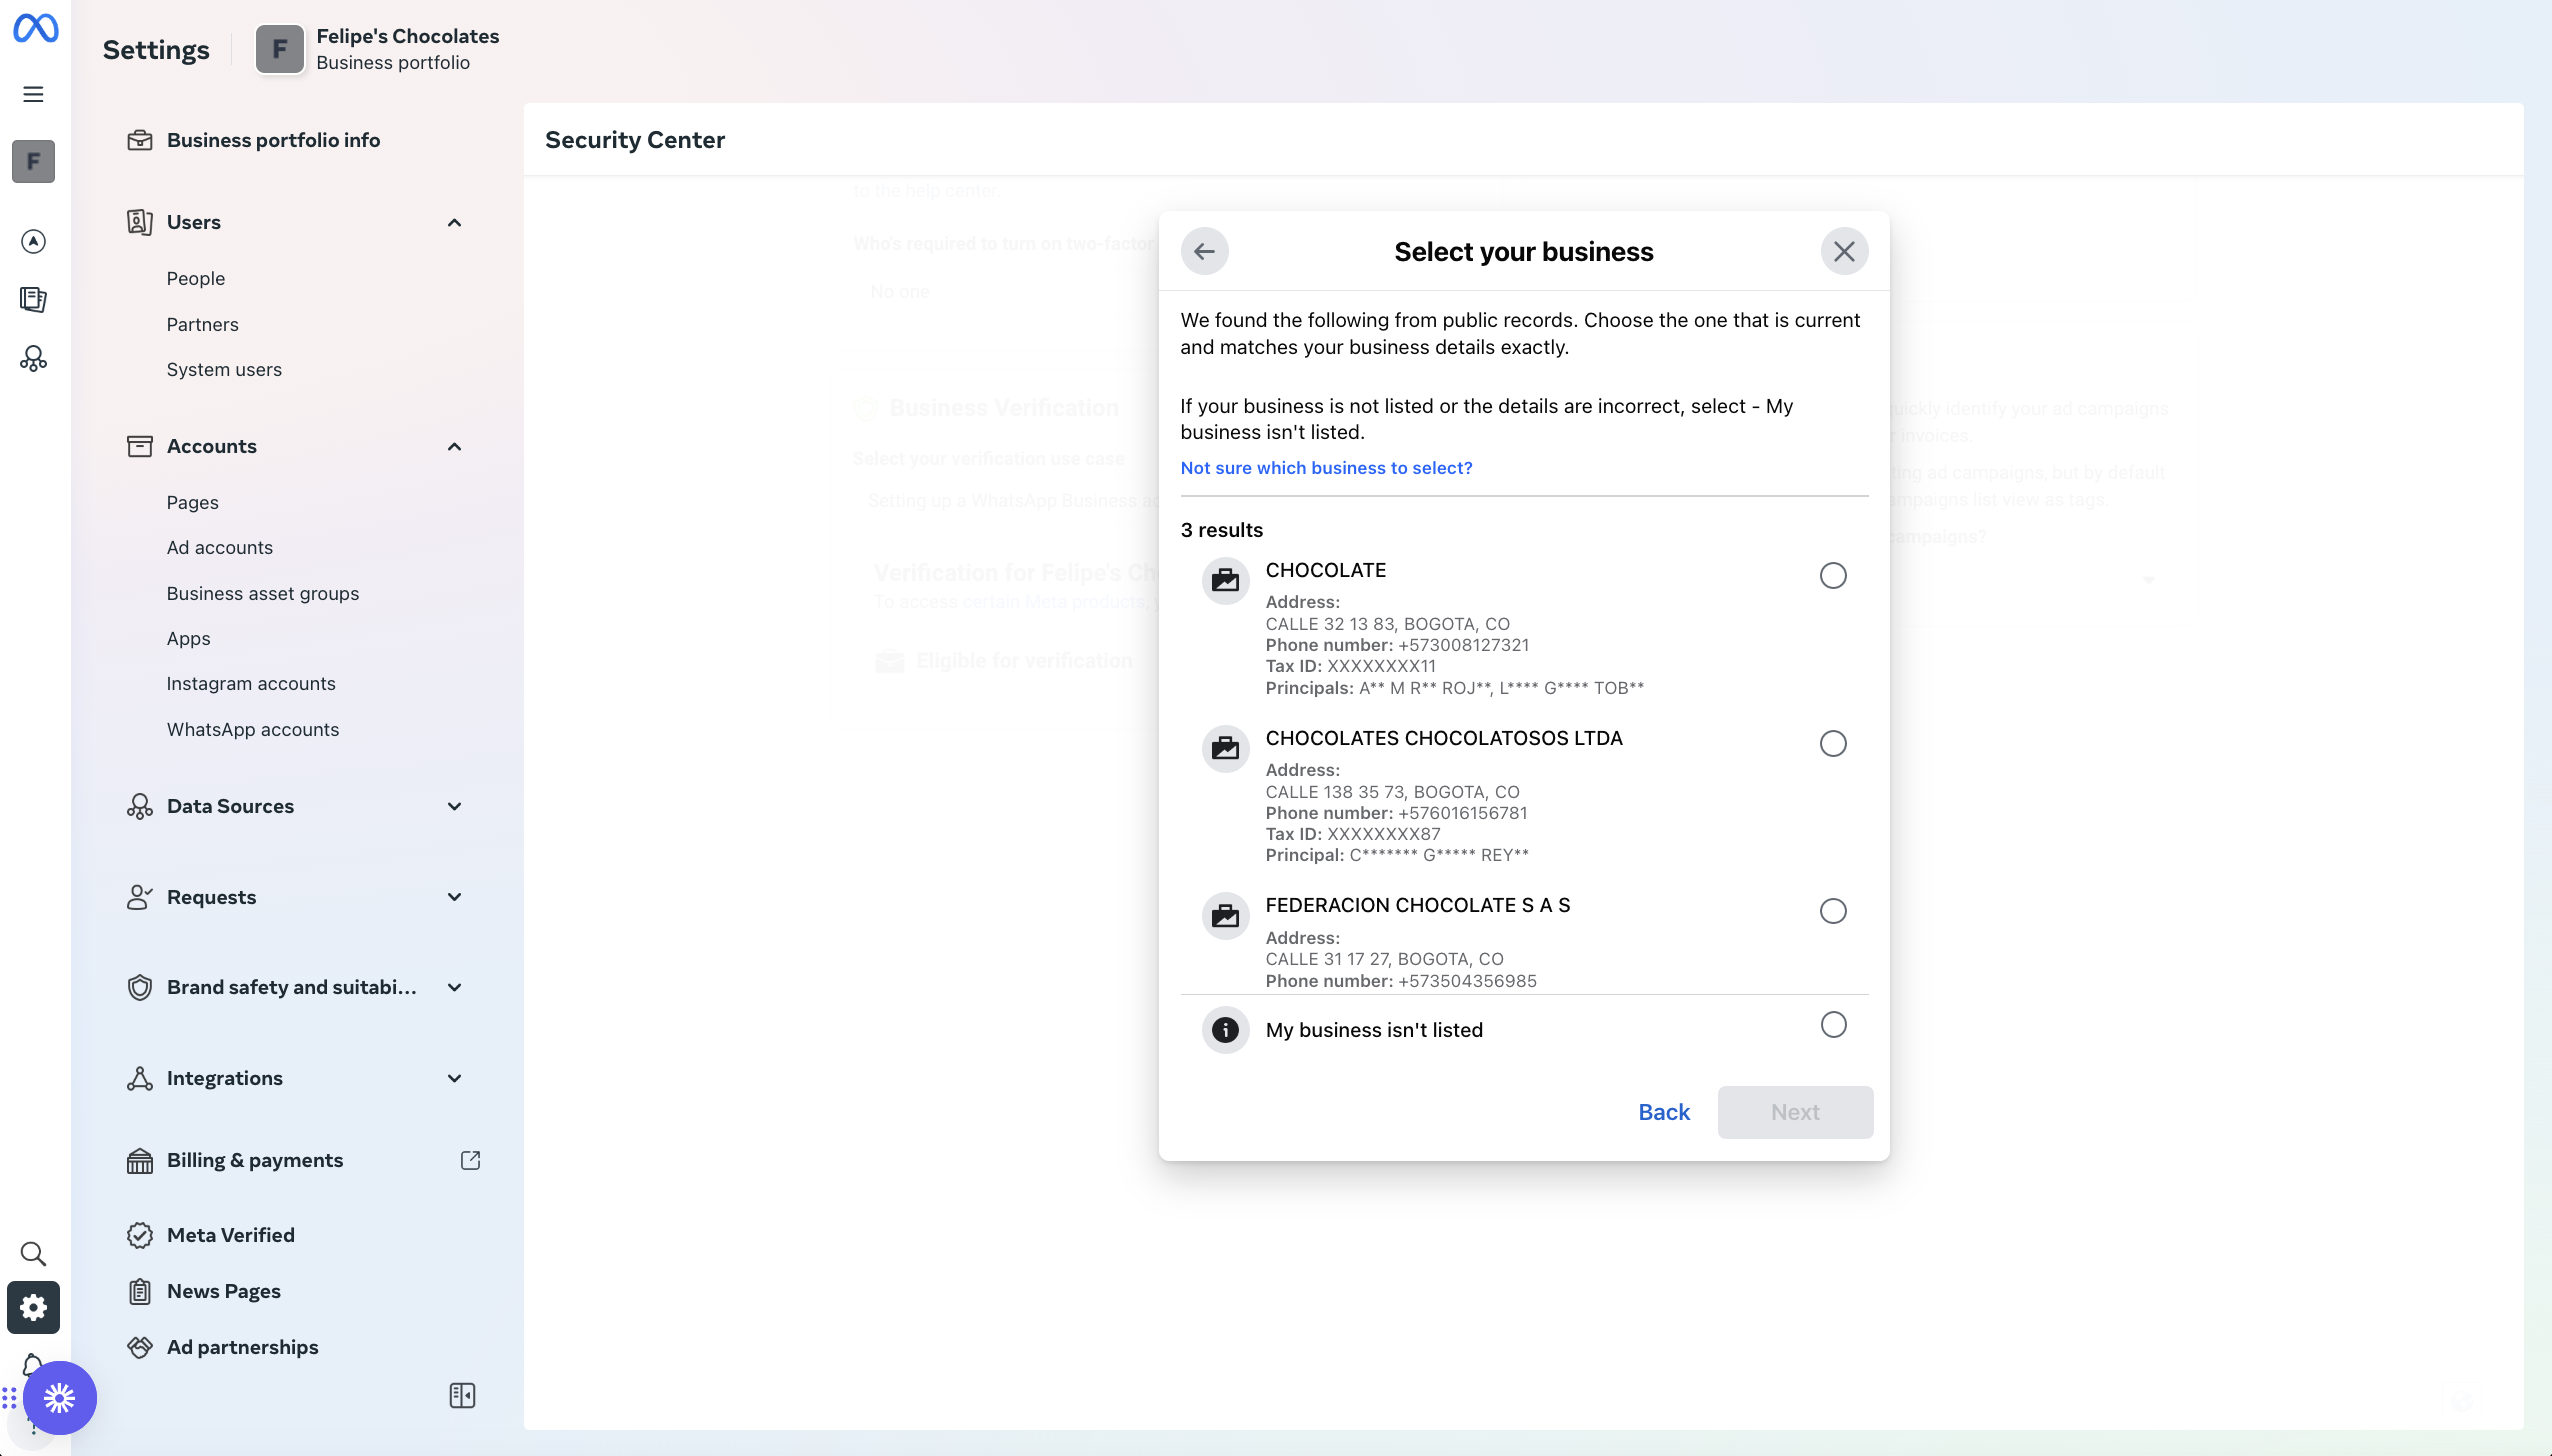Select the CHOCOLATE business radio button
Viewport: 2552px width, 1456px height.
click(1833, 575)
